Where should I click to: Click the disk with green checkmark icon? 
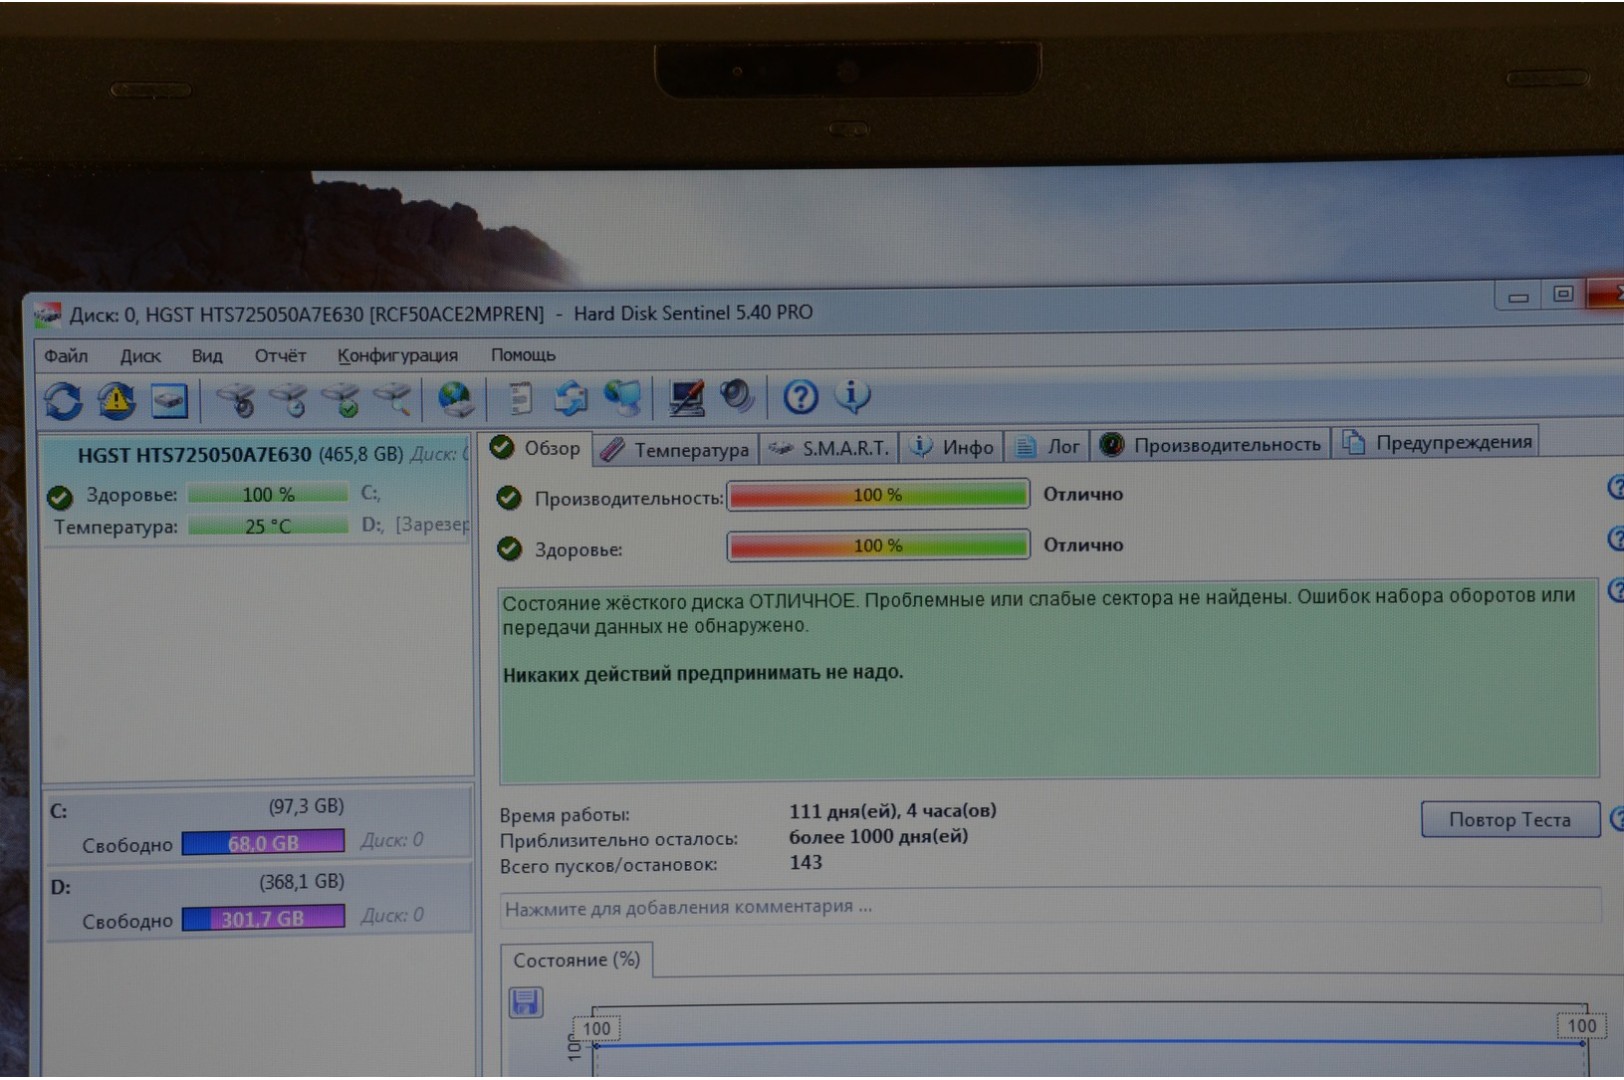point(342,400)
